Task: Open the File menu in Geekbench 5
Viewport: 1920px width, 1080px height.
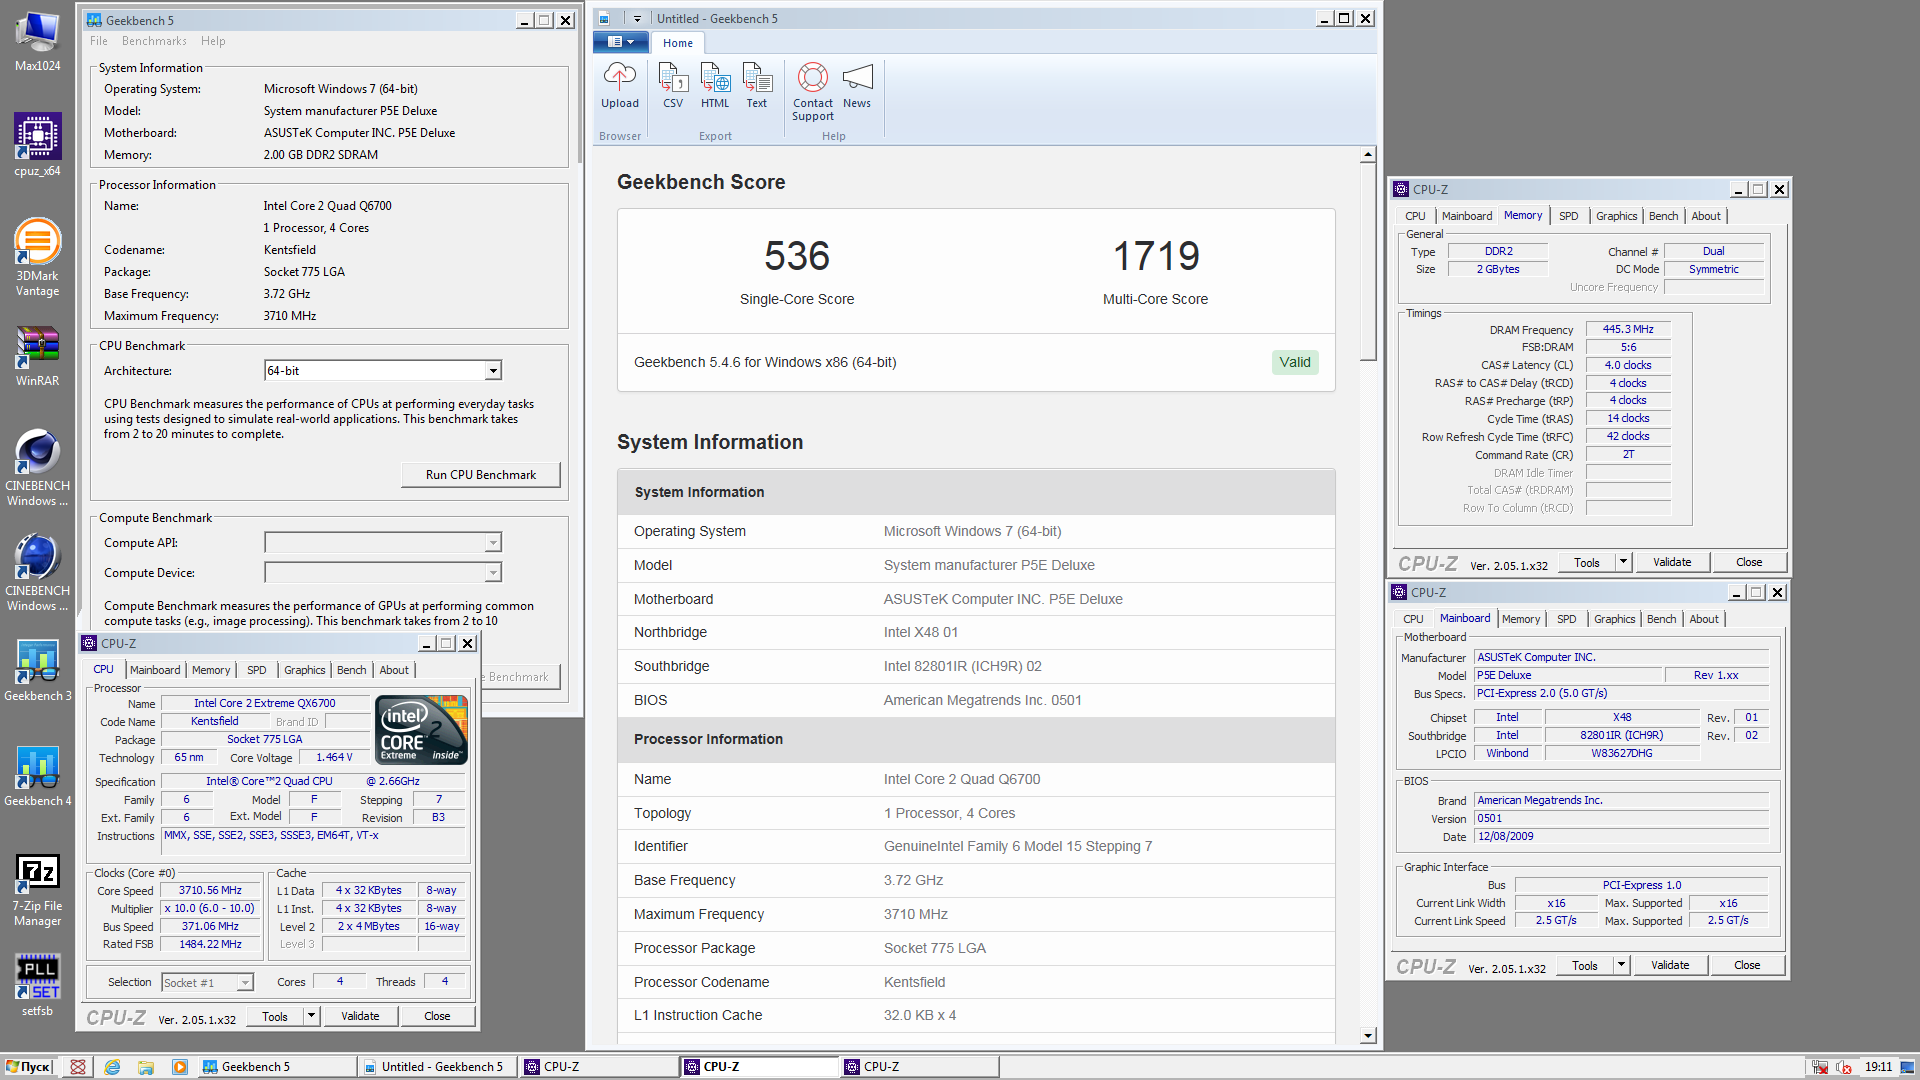Action: click(x=99, y=41)
